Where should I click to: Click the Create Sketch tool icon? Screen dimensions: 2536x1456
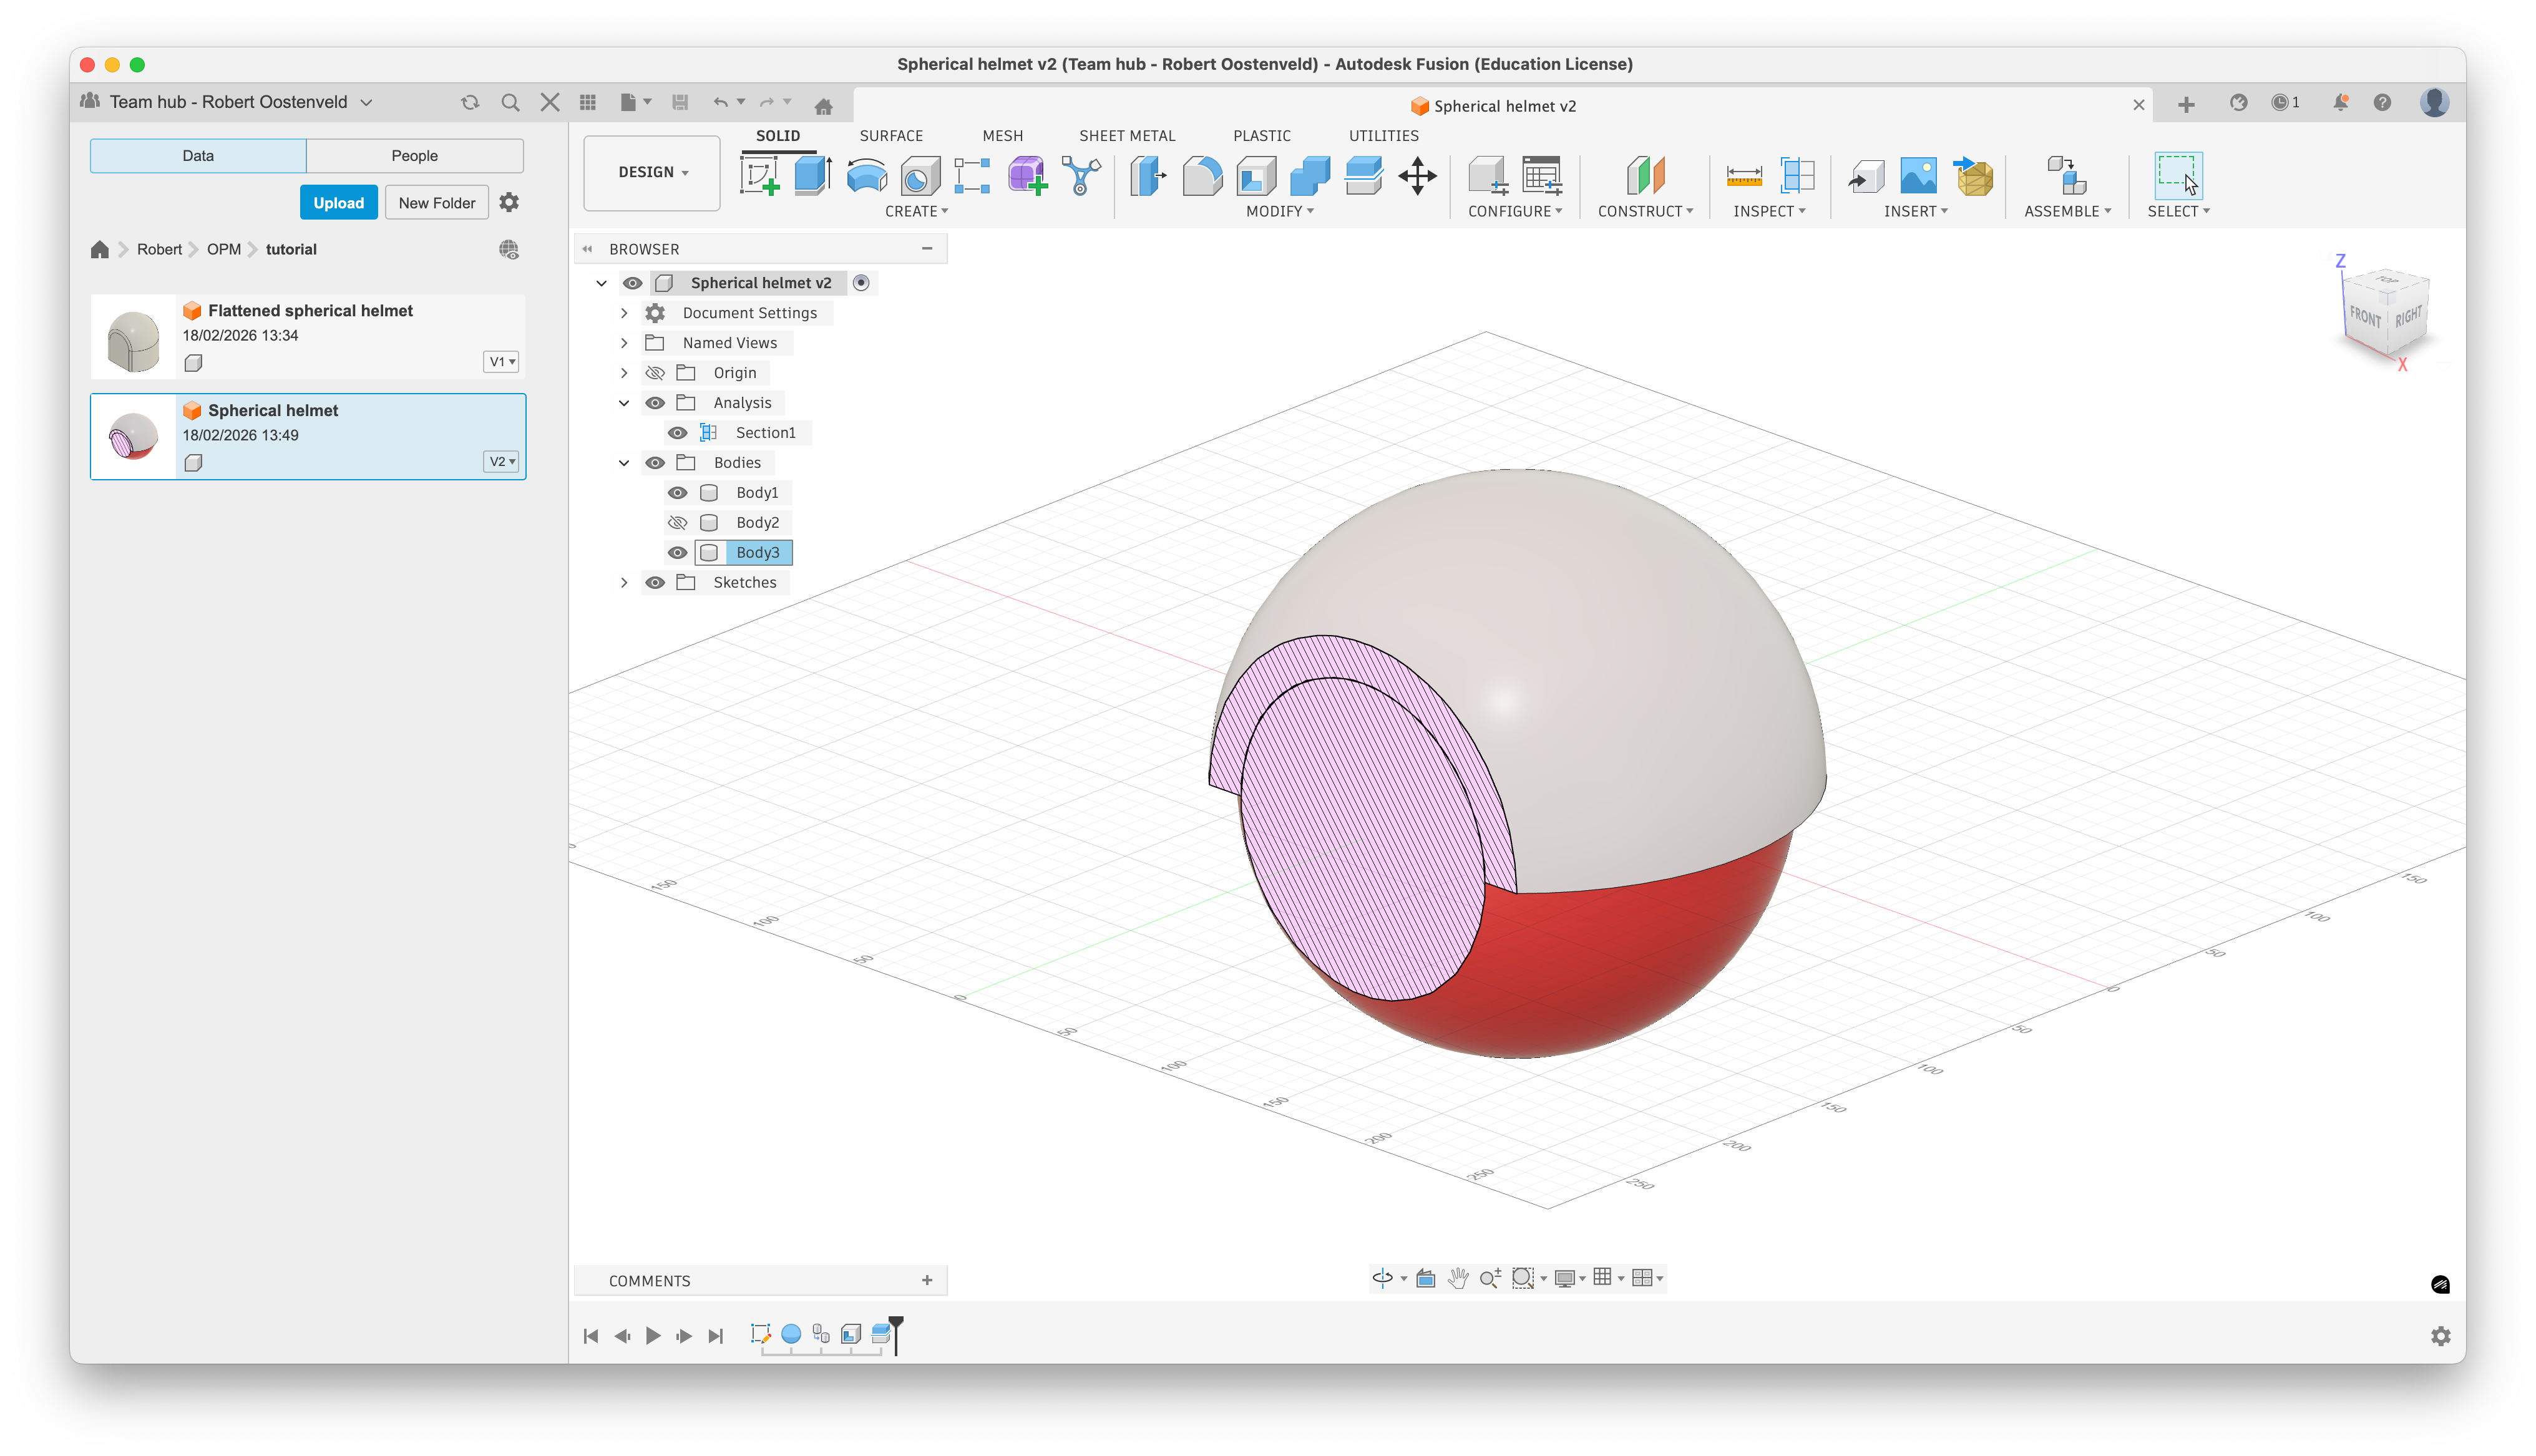[x=759, y=176]
